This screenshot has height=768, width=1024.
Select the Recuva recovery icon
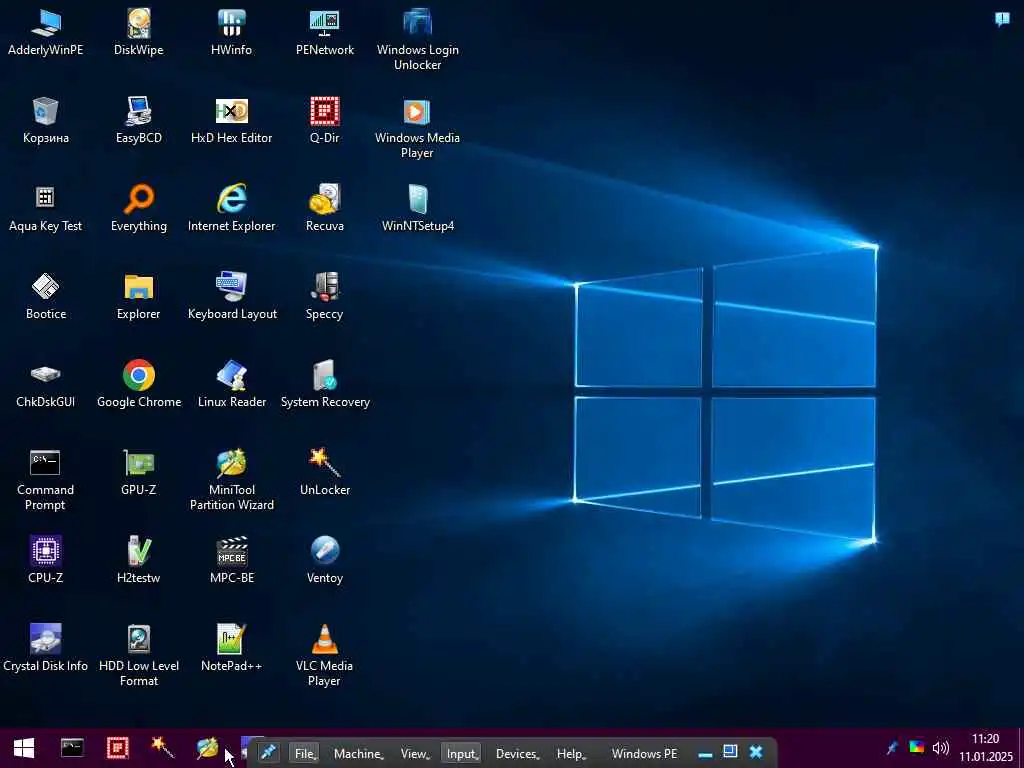(x=325, y=209)
